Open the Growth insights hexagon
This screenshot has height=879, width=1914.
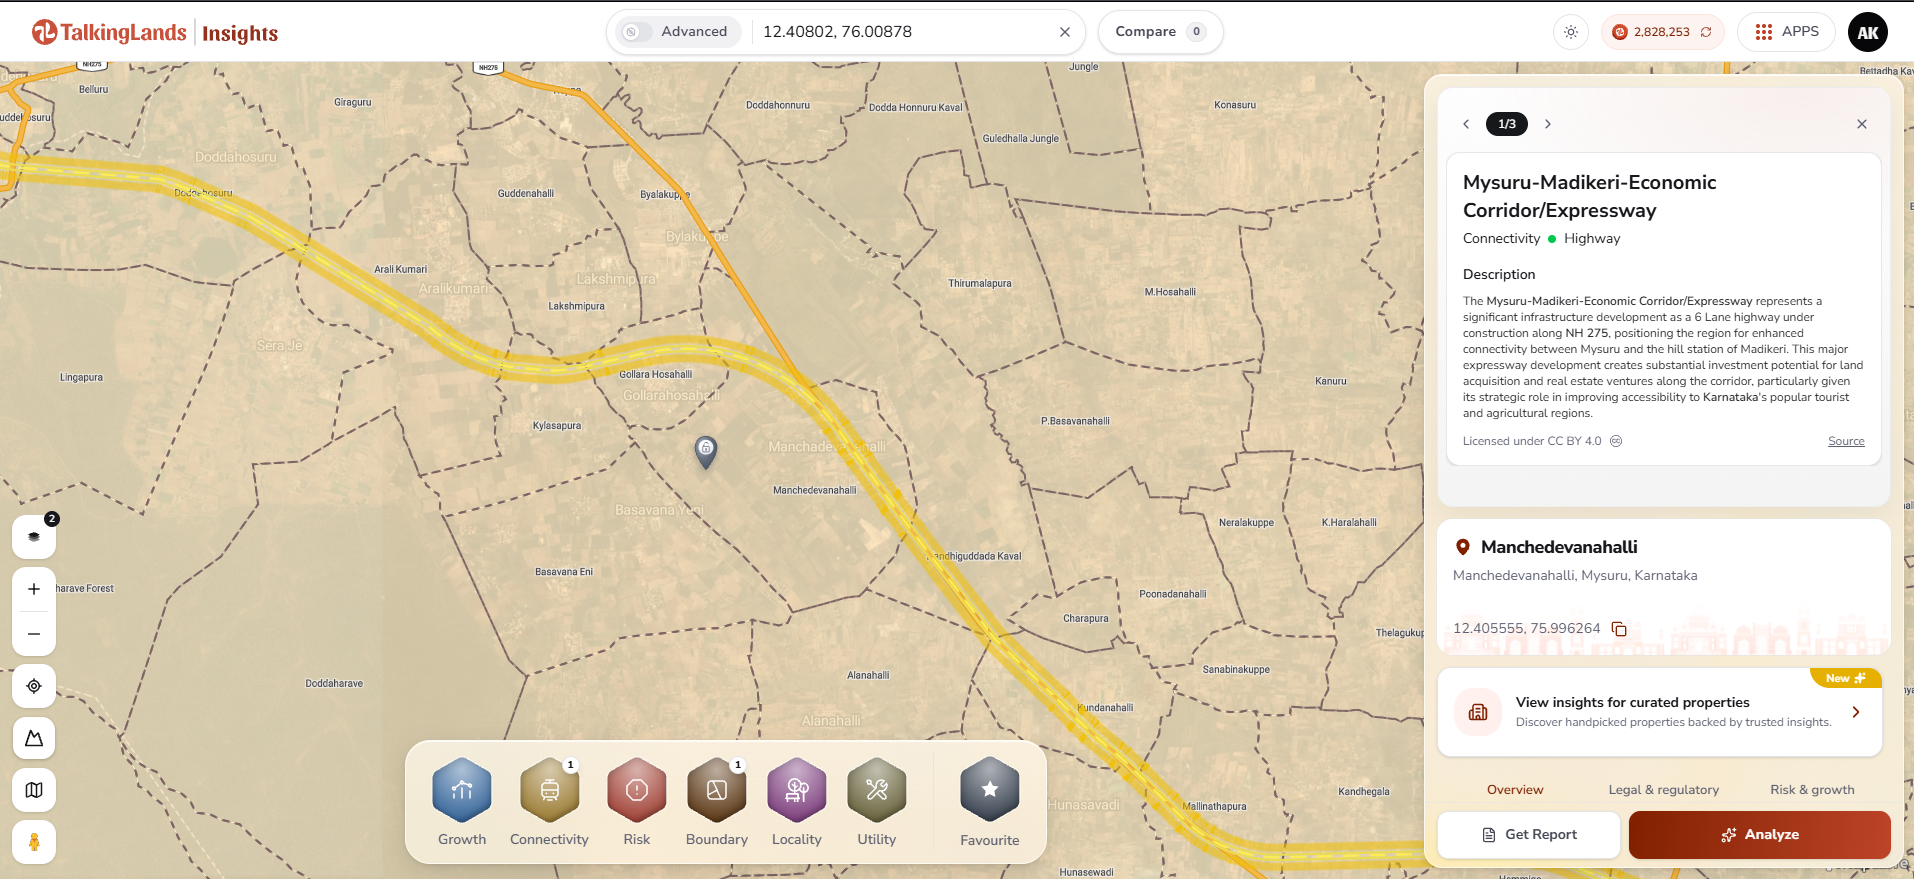click(462, 790)
